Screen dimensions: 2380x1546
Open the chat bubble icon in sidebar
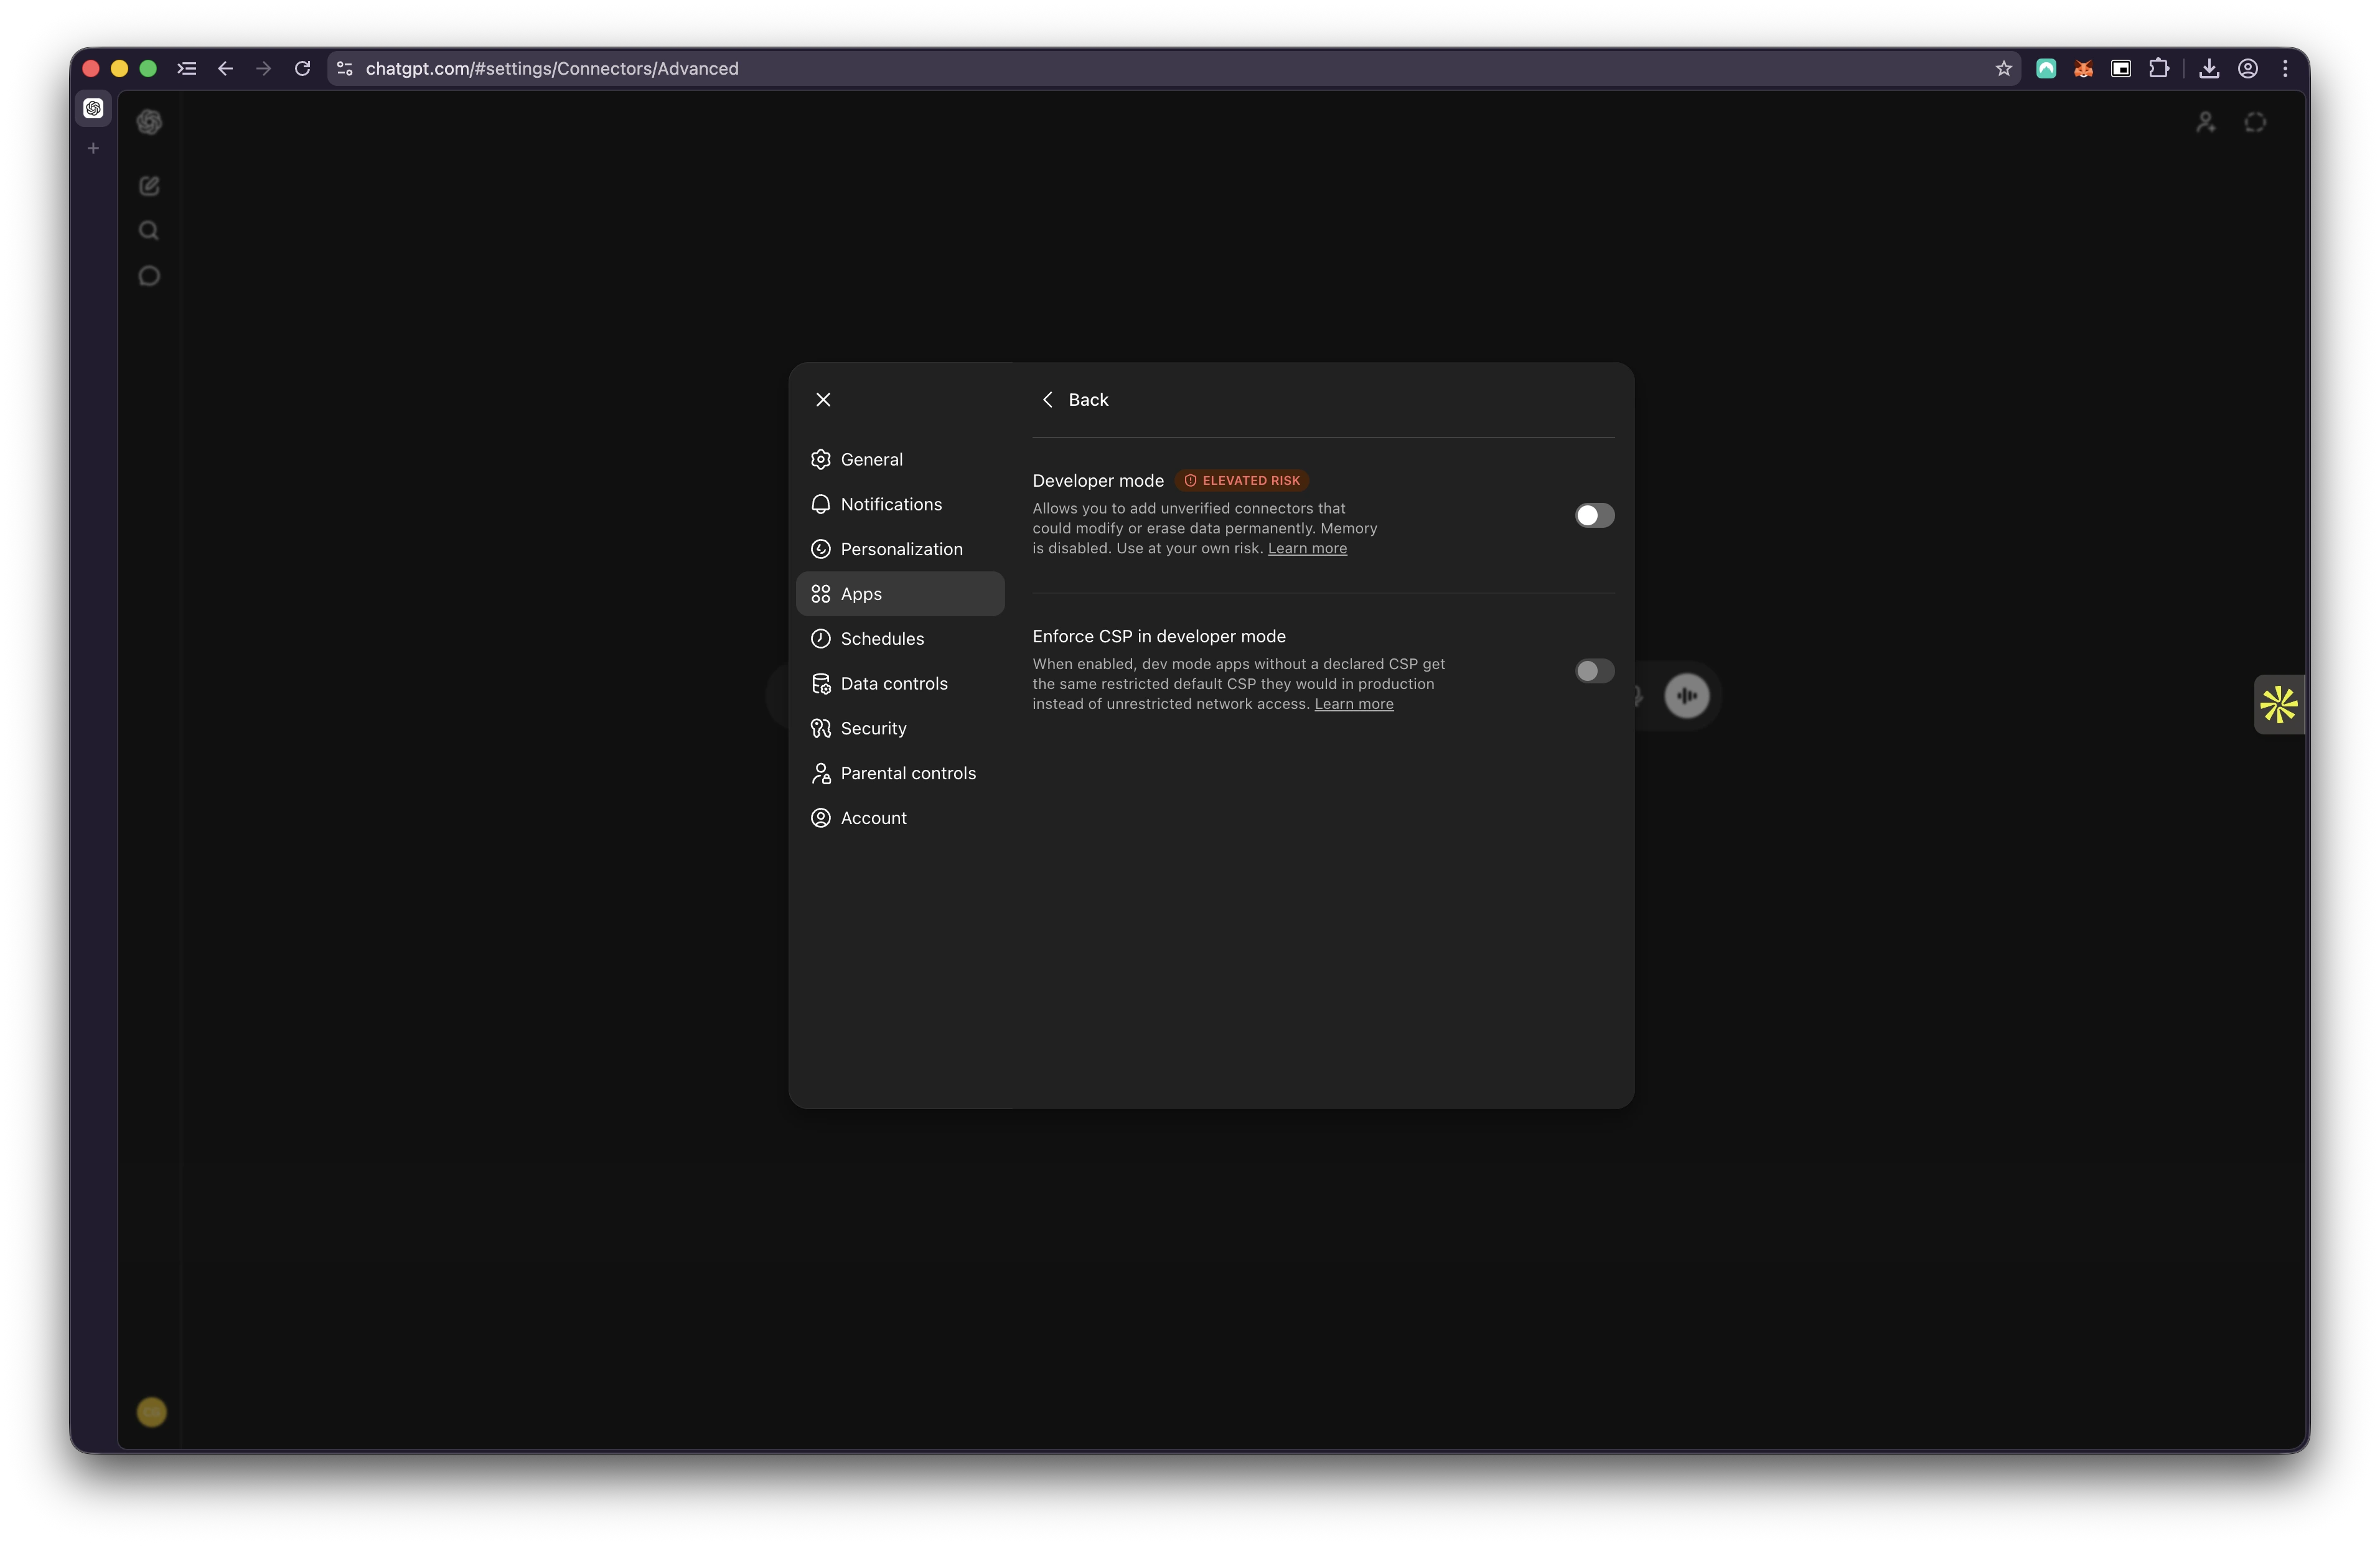149,276
